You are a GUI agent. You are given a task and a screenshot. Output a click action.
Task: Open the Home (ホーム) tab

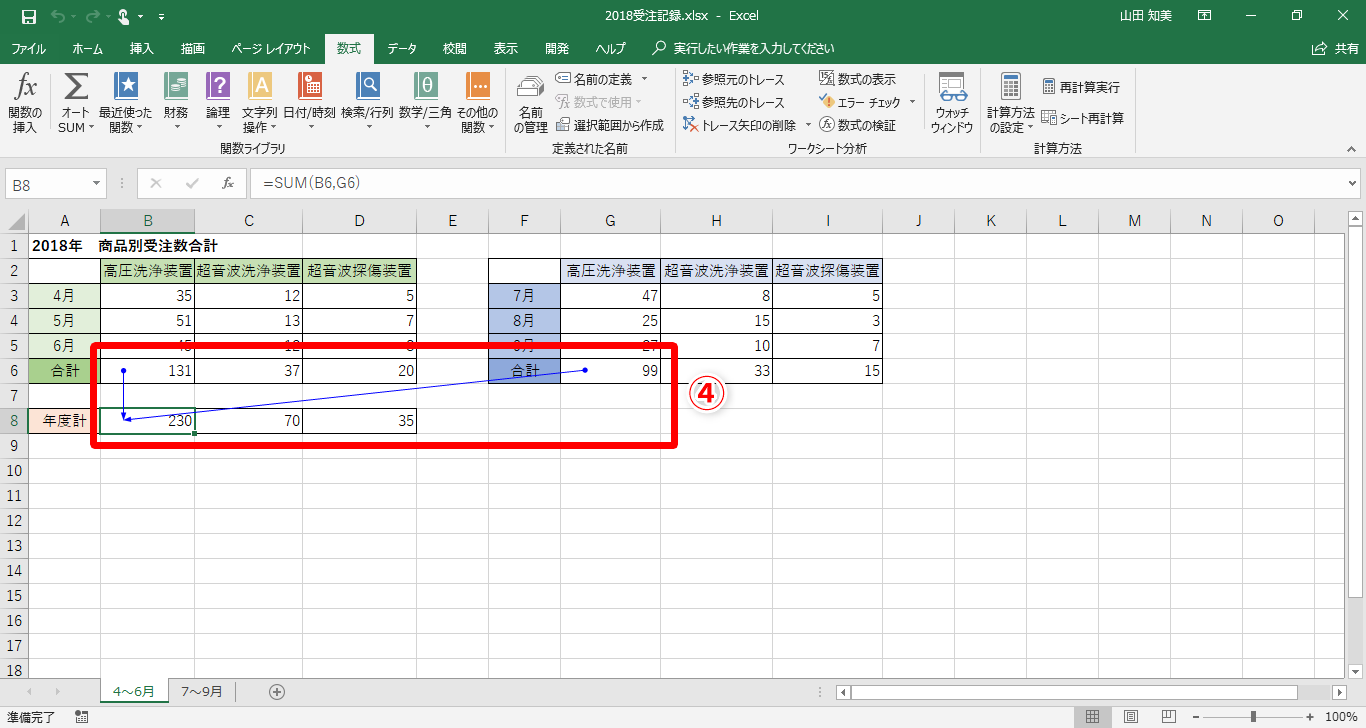pyautogui.click(x=88, y=48)
